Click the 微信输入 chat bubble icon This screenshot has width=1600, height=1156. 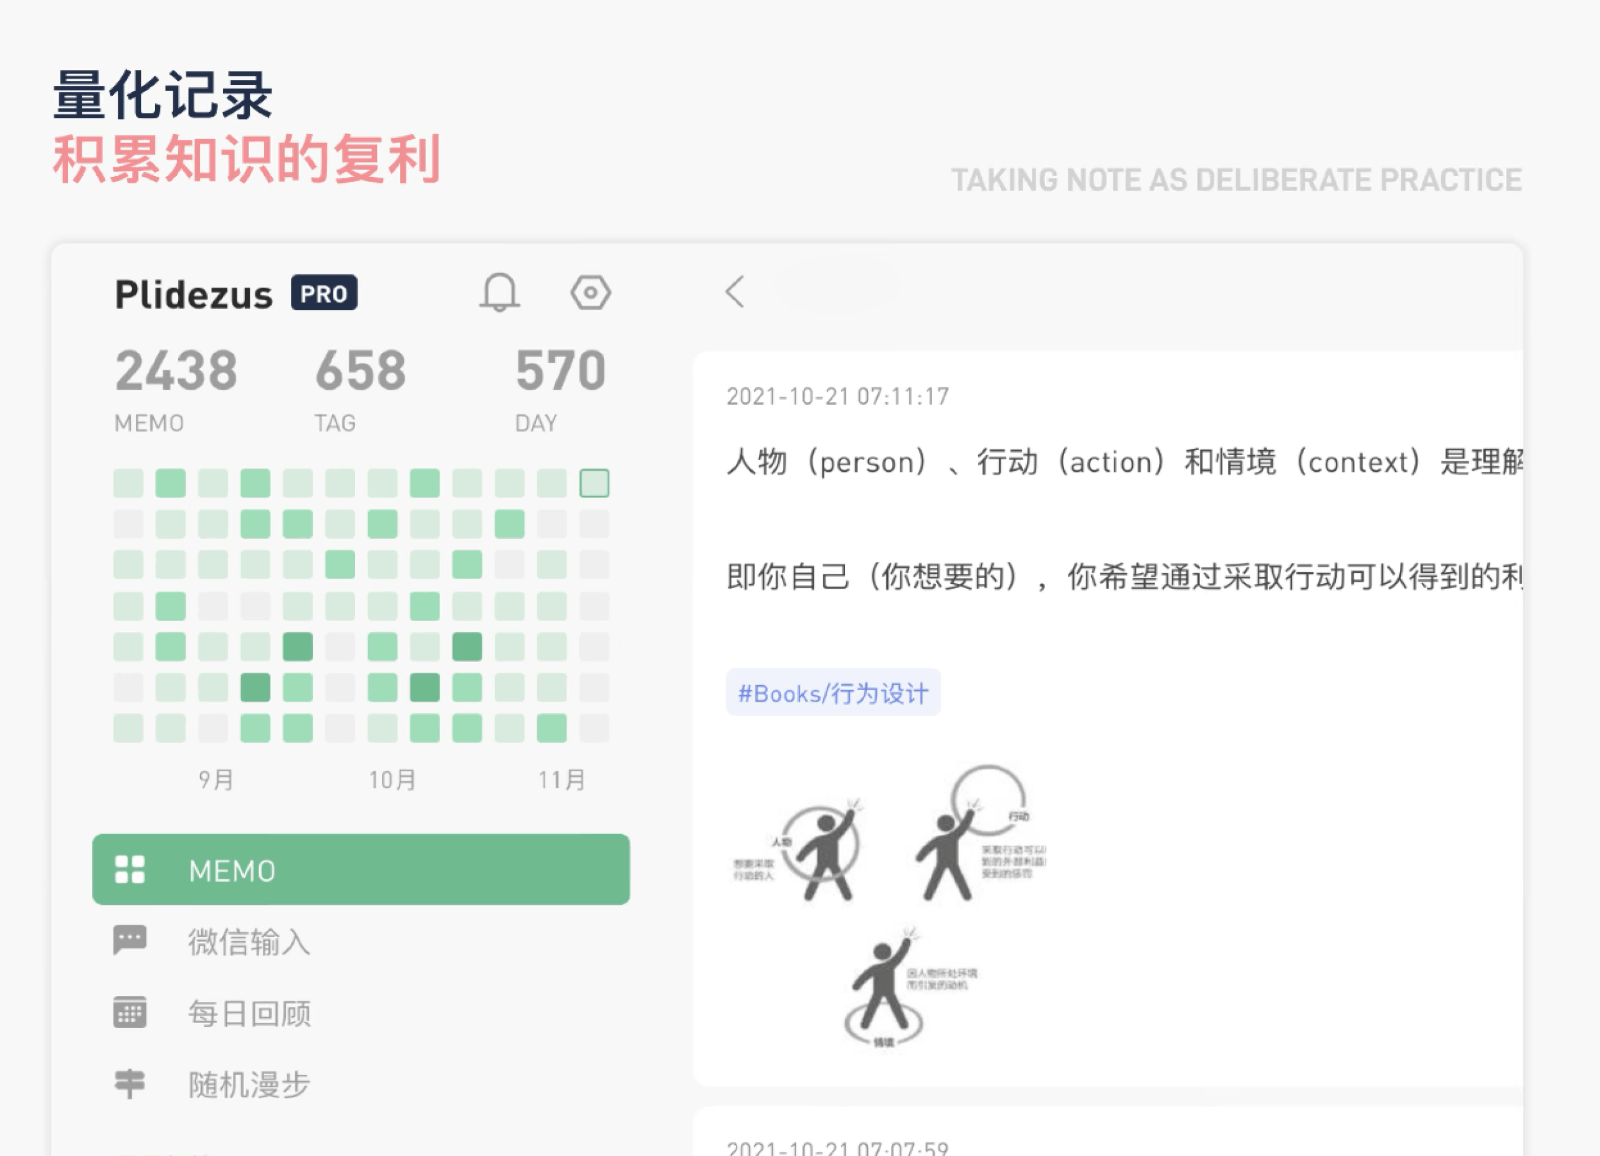click(x=130, y=940)
